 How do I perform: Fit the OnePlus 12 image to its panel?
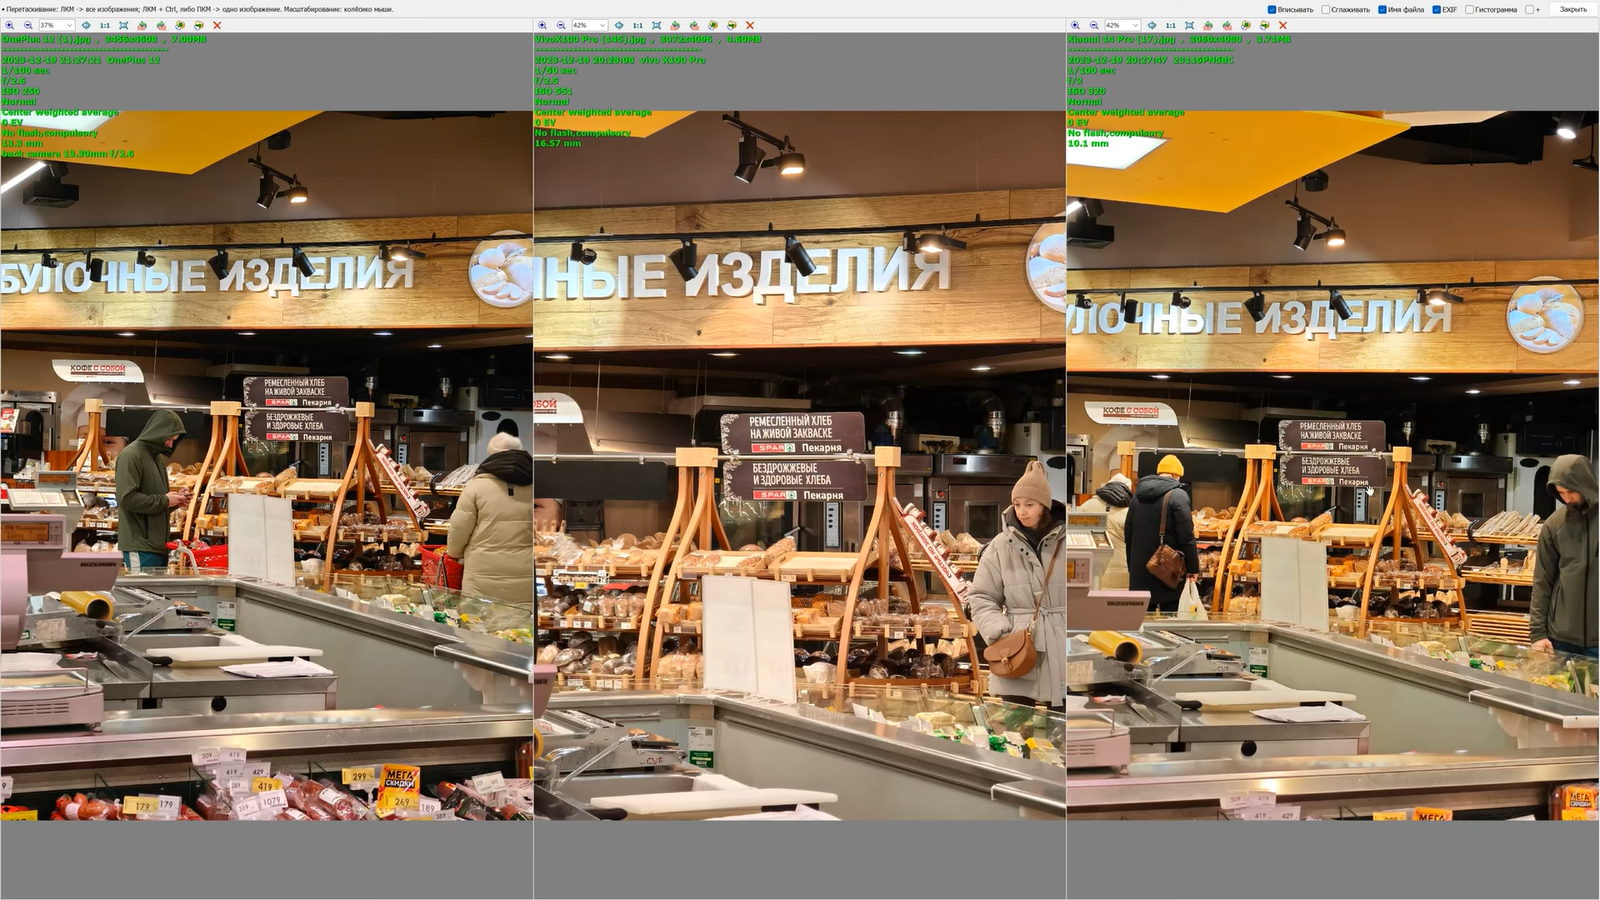click(x=123, y=25)
